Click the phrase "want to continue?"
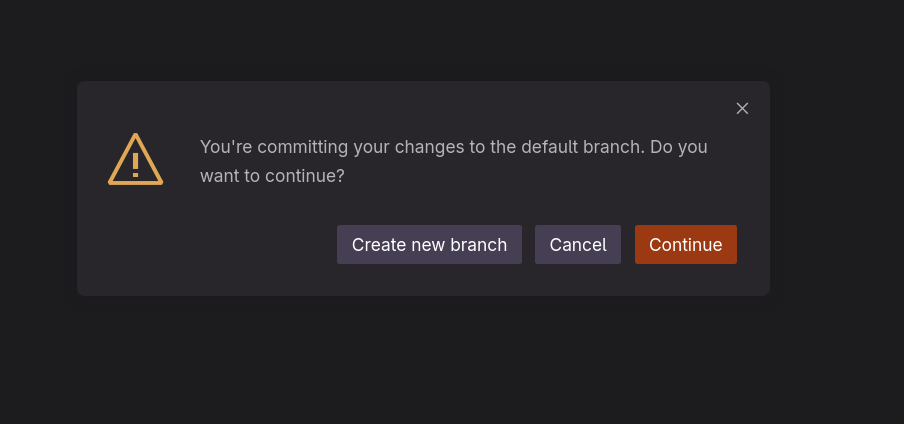 coord(272,176)
